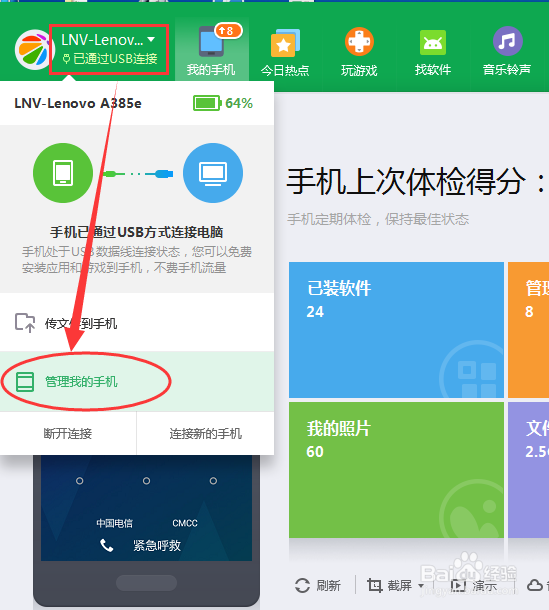Click 手机已通过USB方式连接电脑 heading
Viewport: 549px width, 610px height.
137,232
